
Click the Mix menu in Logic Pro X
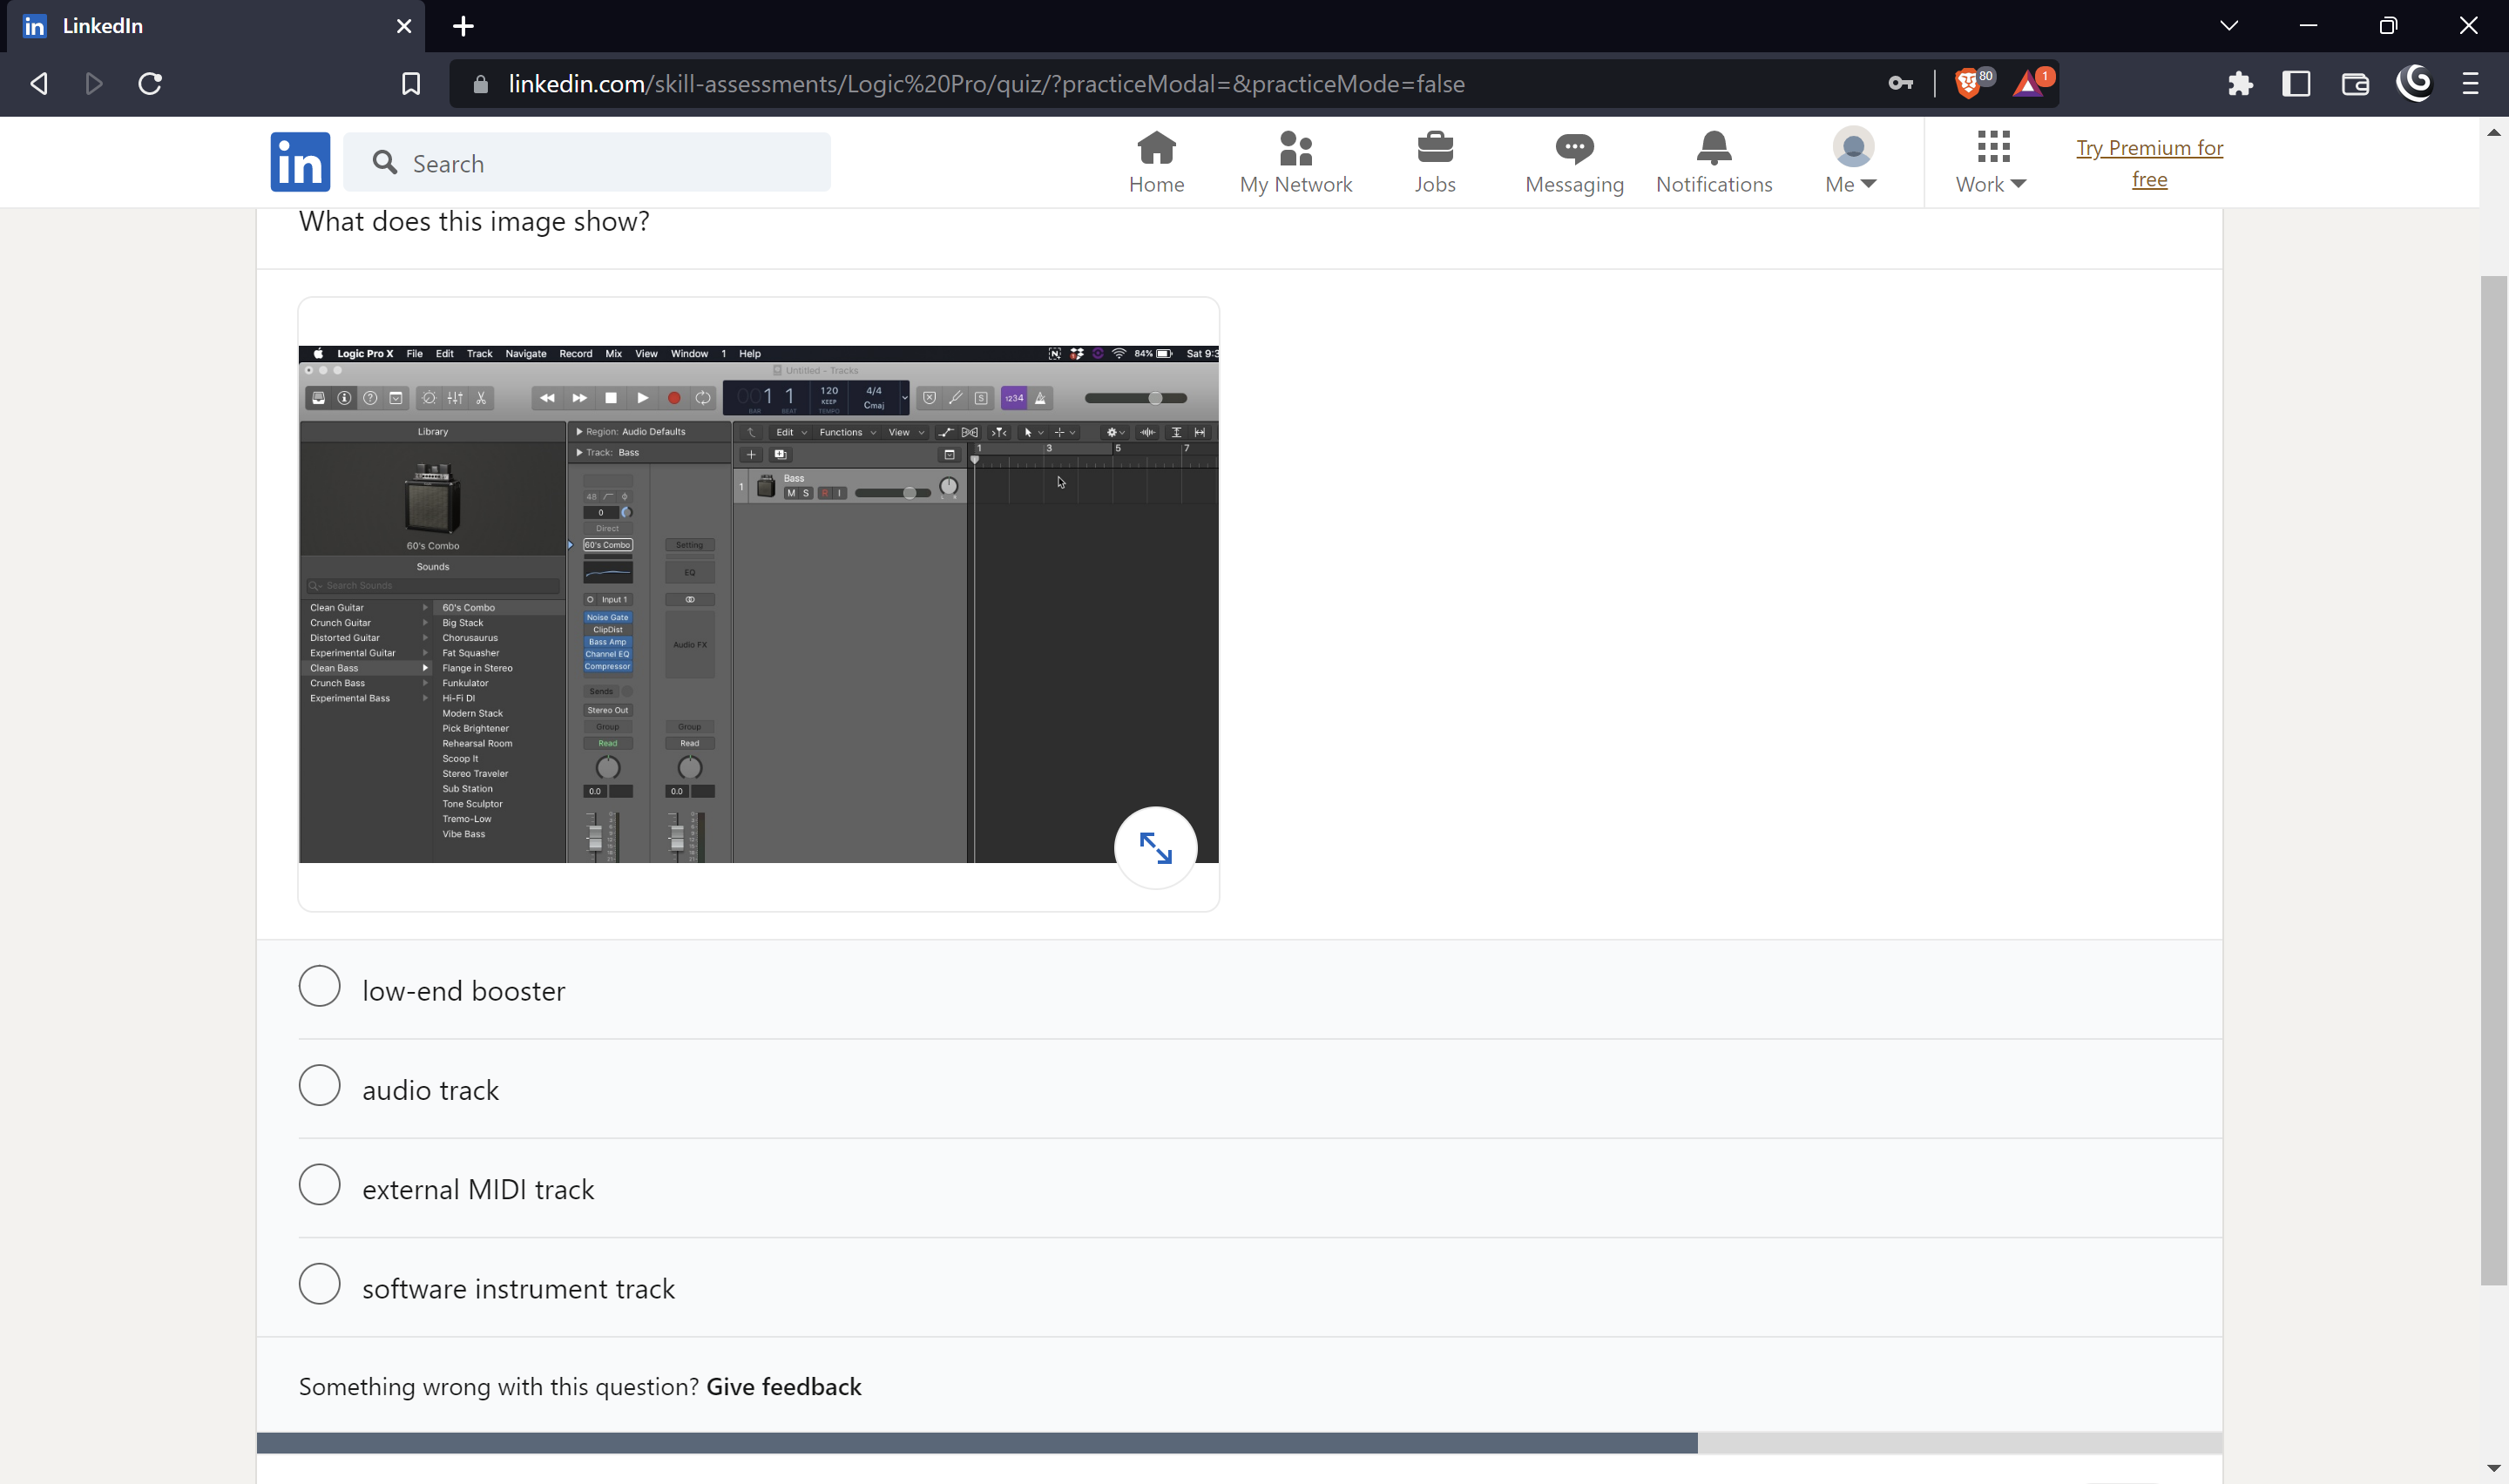(614, 353)
